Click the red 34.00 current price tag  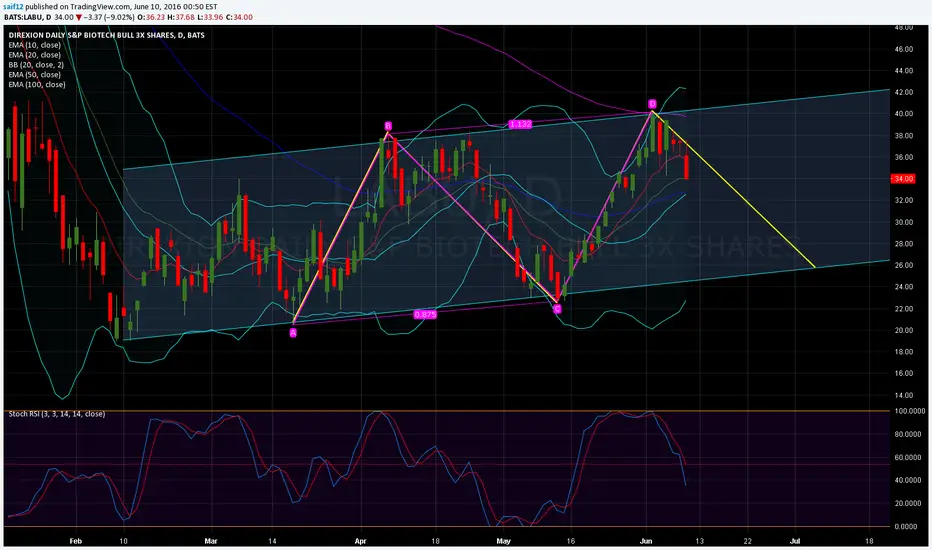click(903, 178)
